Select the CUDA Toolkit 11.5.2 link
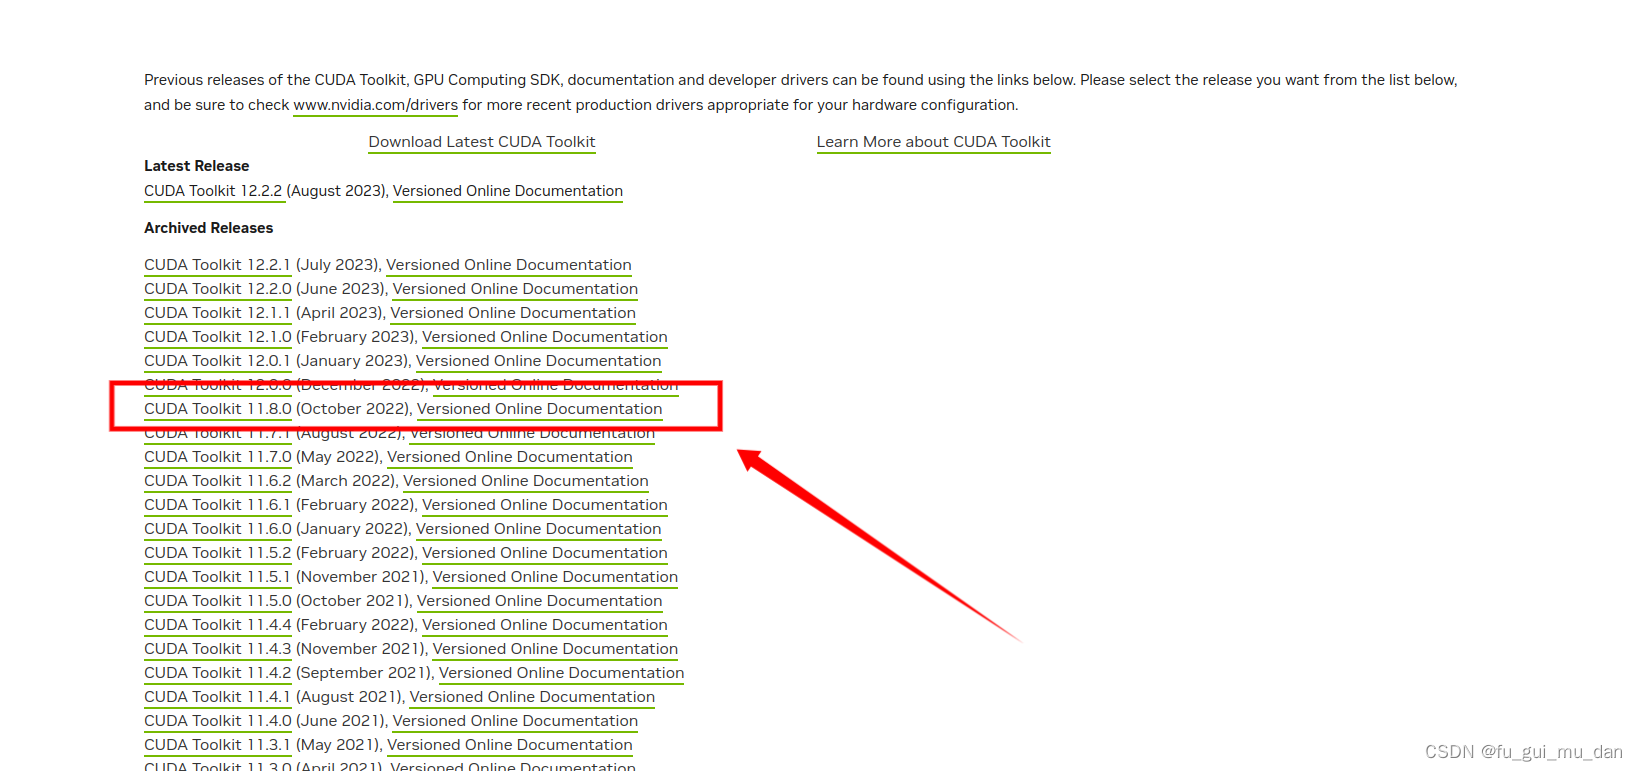Screen dimensions: 1637x771 pyautogui.click(x=218, y=553)
